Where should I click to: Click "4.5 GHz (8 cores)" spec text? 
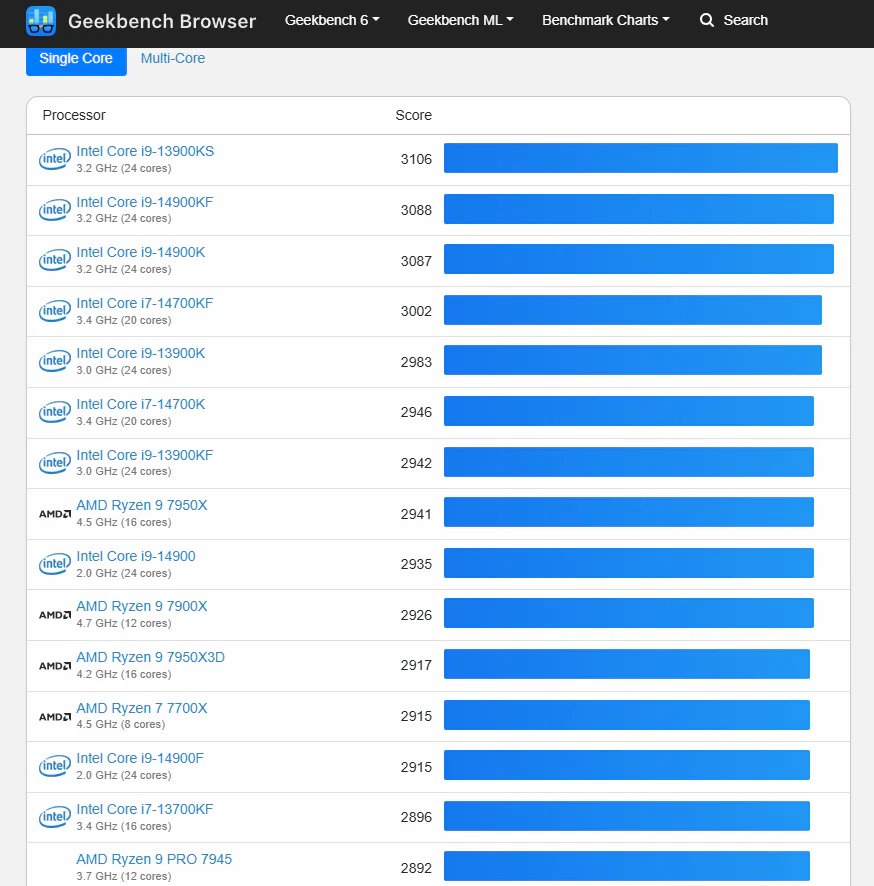click(x=121, y=724)
